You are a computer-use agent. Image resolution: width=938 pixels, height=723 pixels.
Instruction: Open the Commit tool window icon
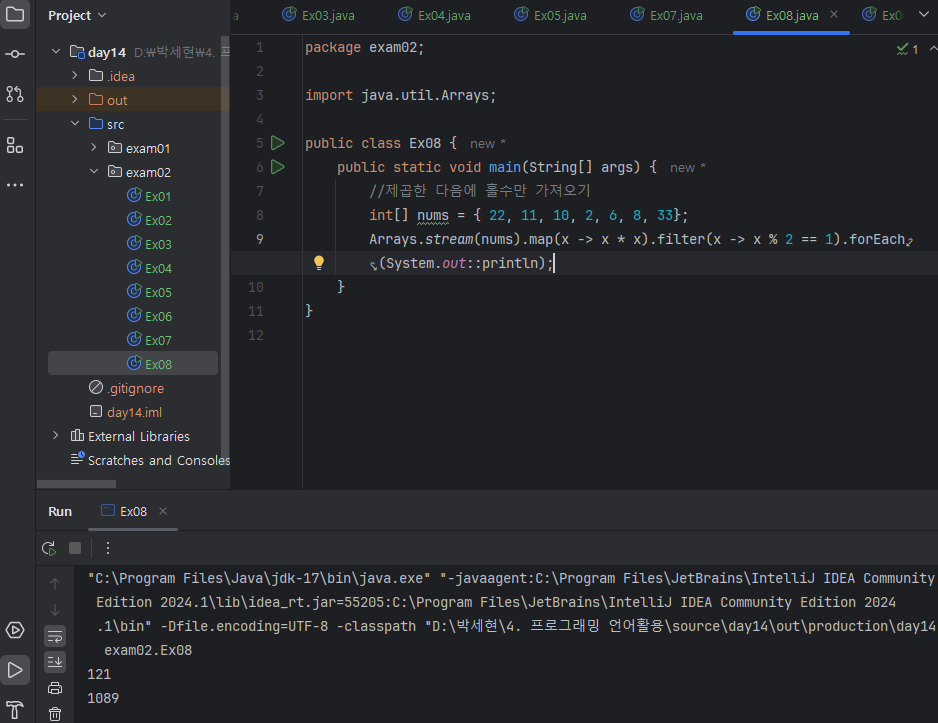click(x=14, y=54)
